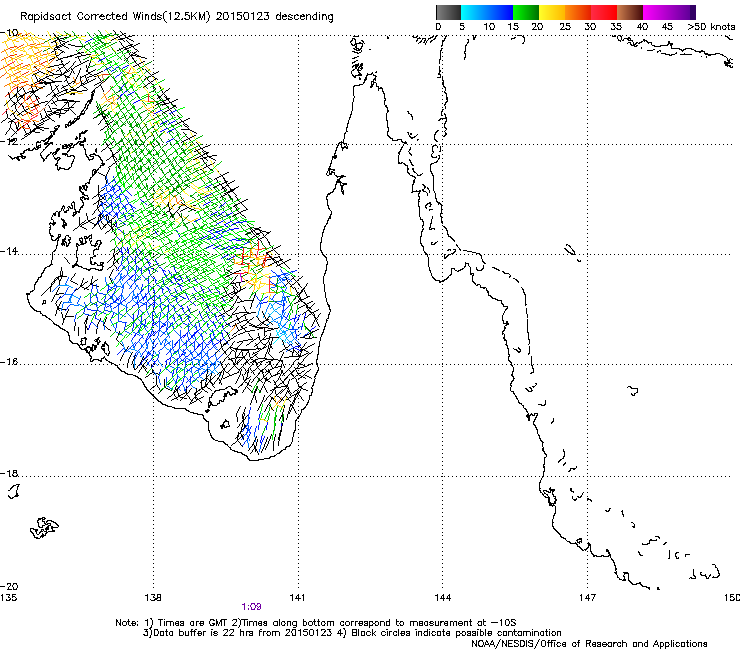Click the legend value '40'
The height and width of the screenshot is (650, 740).
(x=642, y=27)
